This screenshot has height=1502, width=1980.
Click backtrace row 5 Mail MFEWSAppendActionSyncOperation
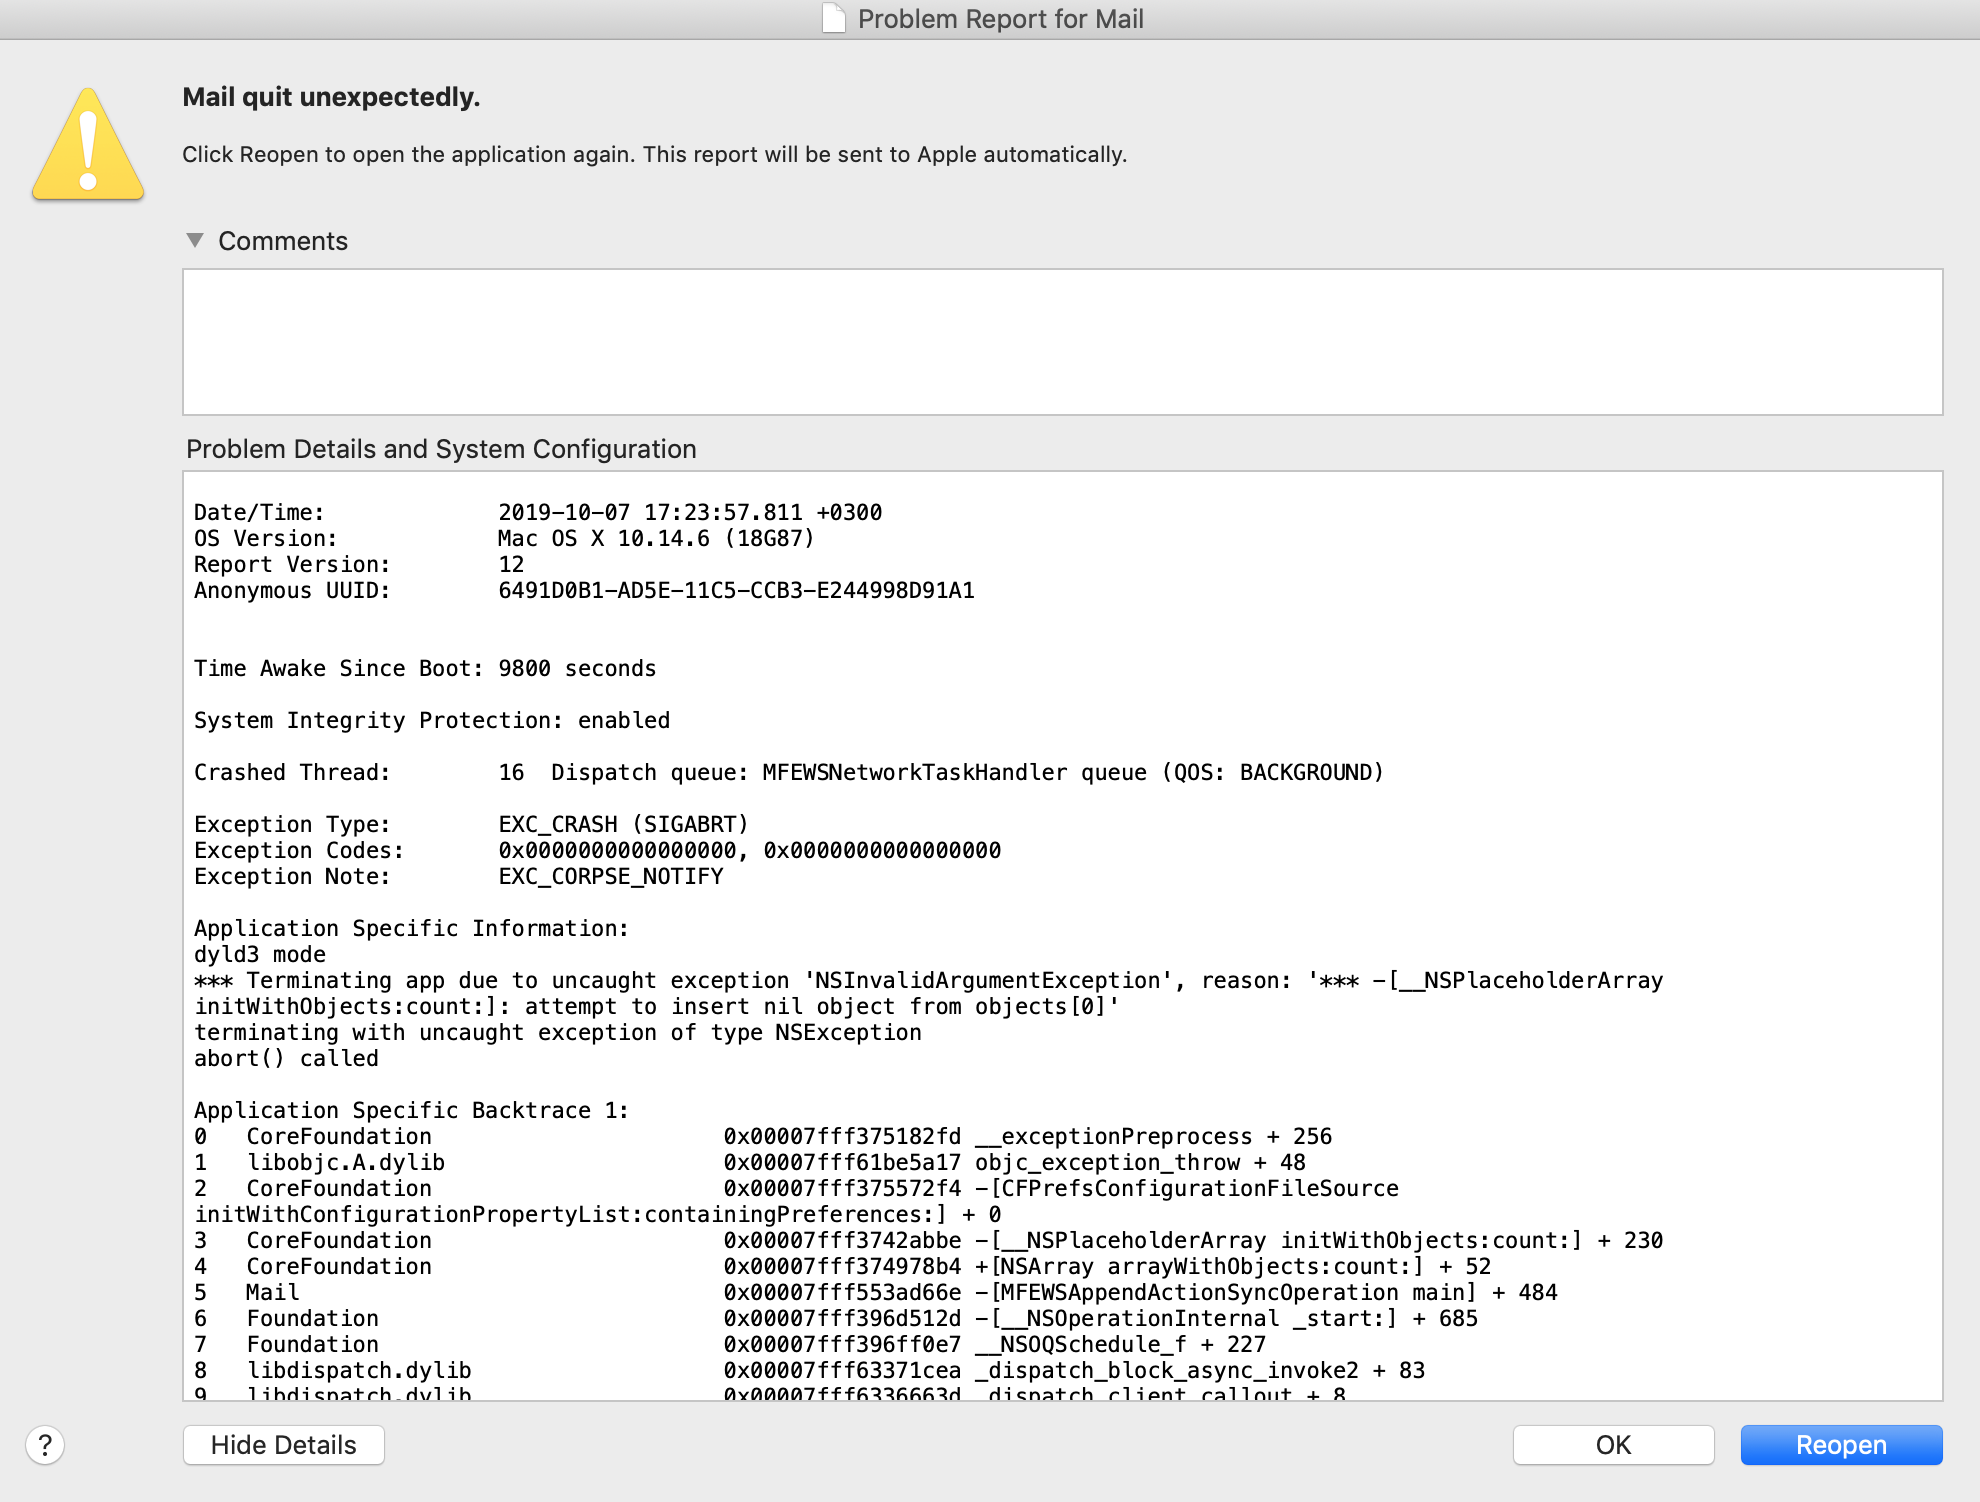[876, 1292]
